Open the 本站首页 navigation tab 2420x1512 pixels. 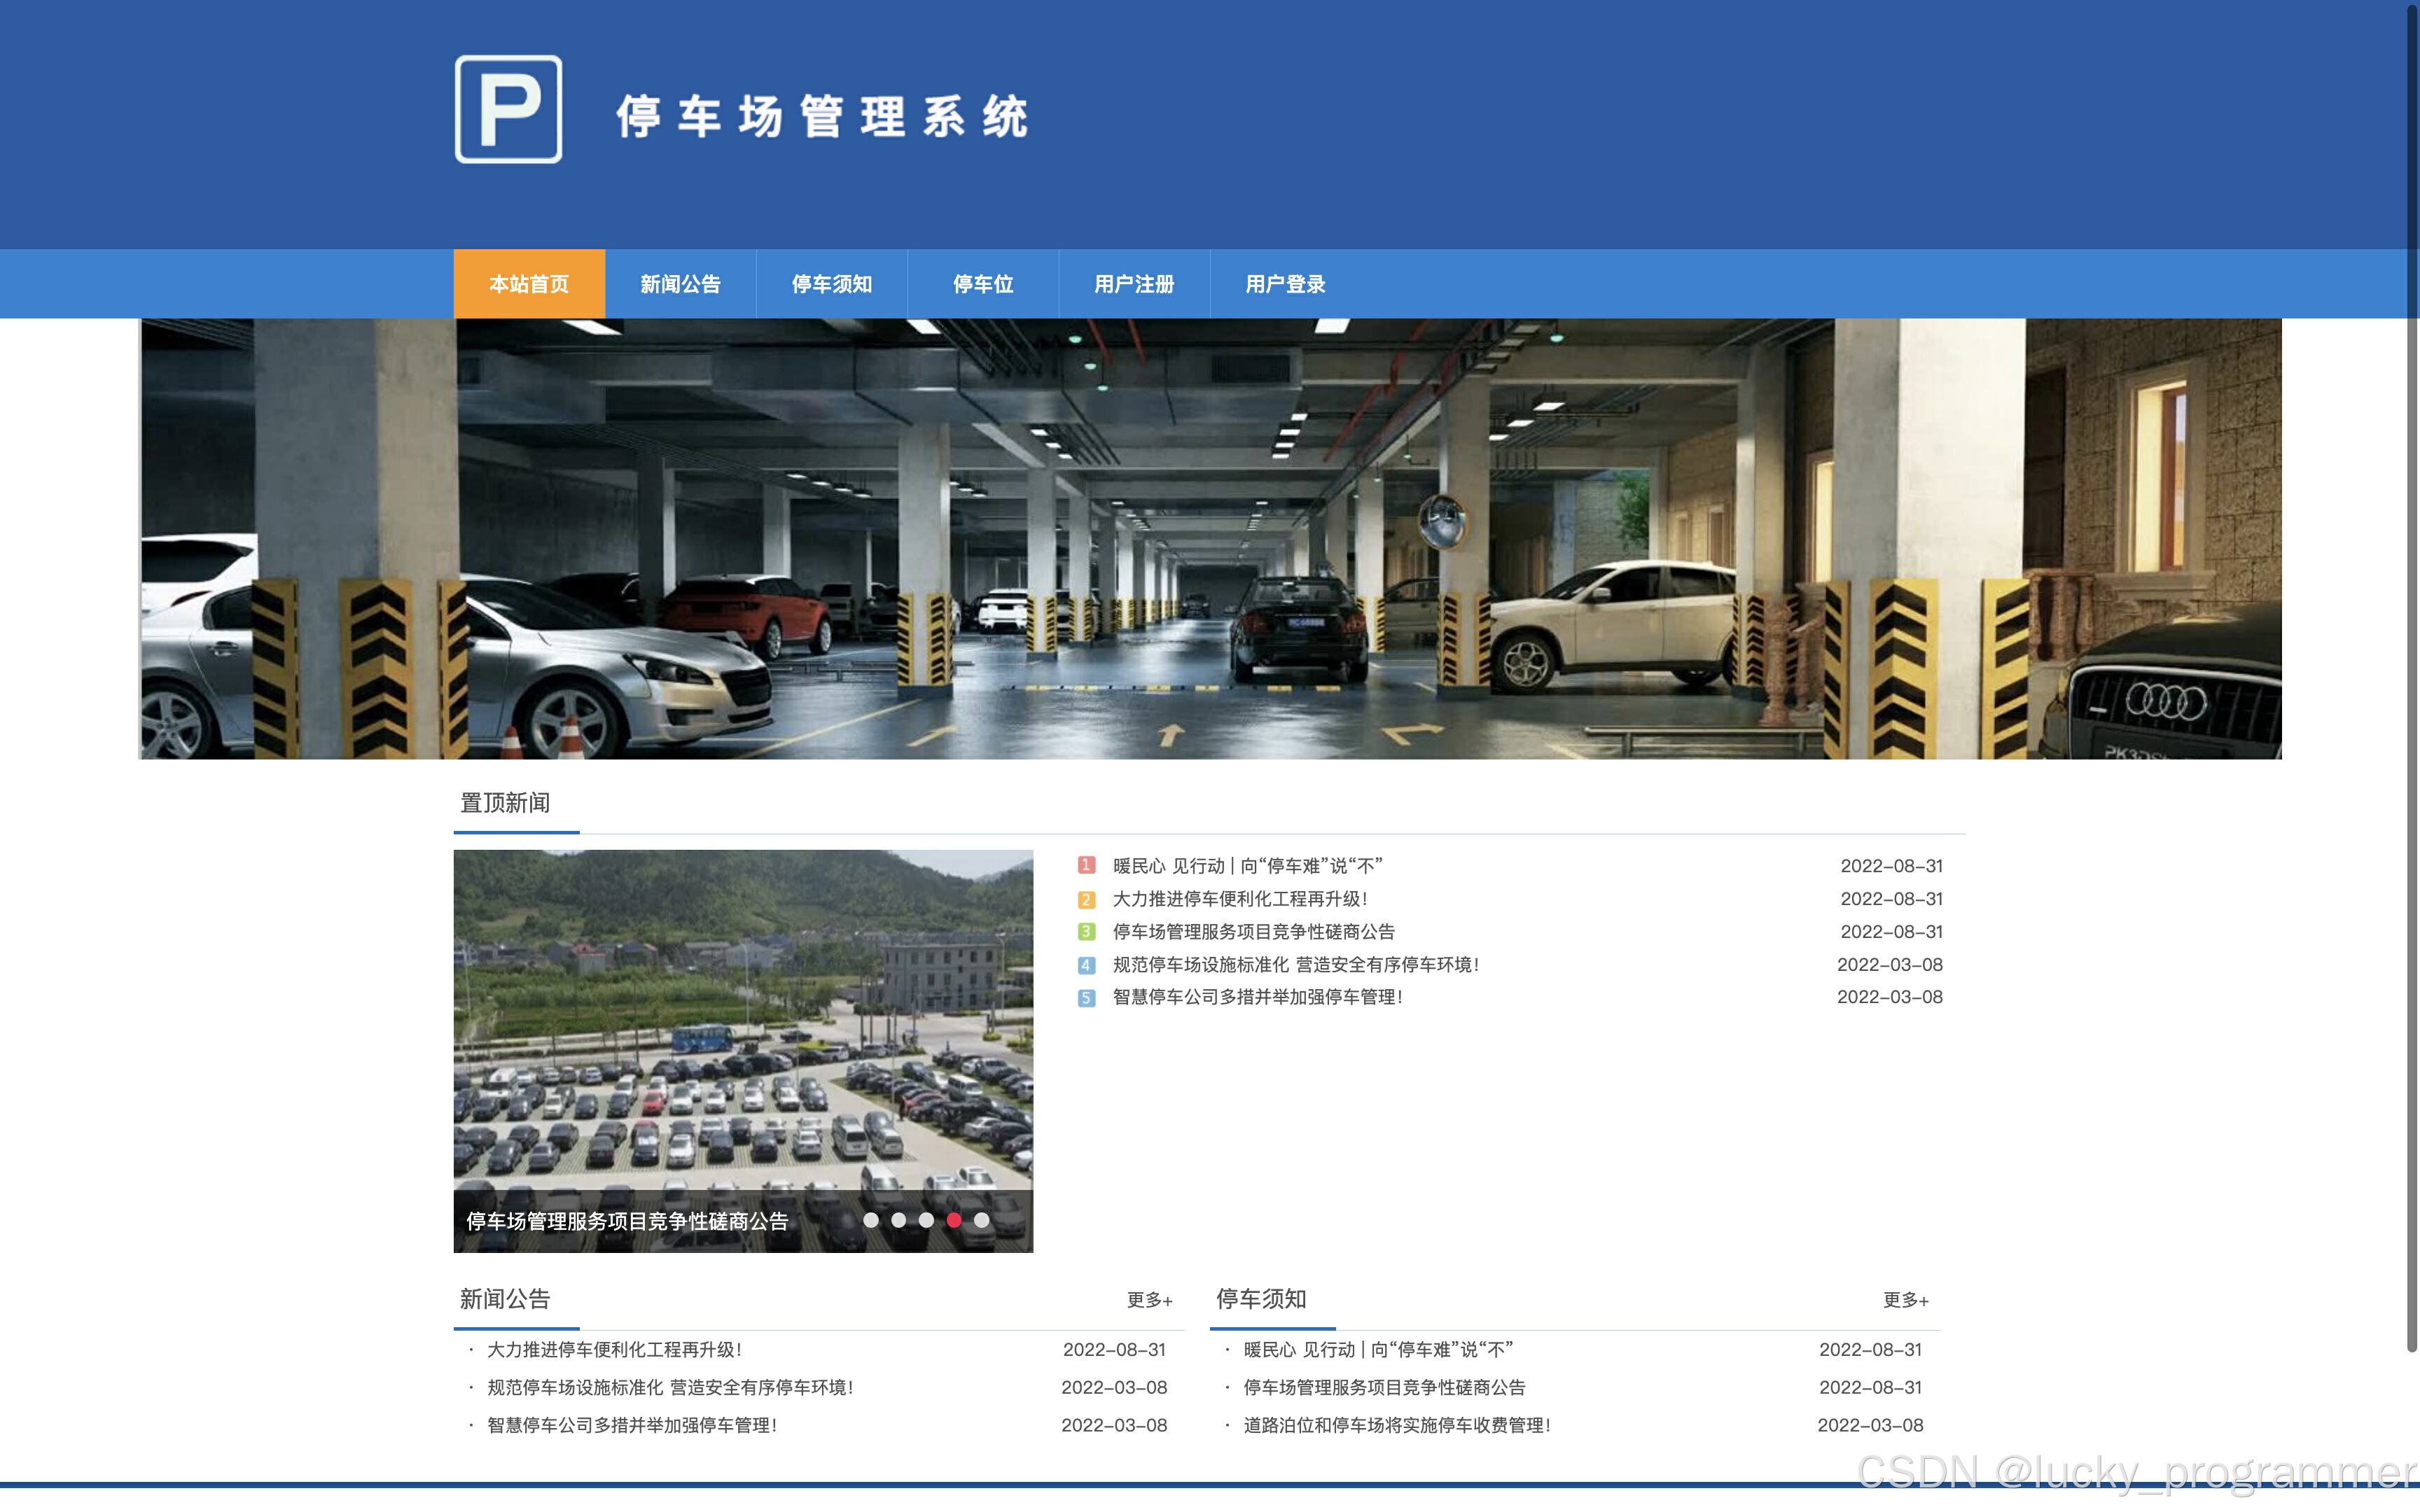pyautogui.click(x=529, y=284)
